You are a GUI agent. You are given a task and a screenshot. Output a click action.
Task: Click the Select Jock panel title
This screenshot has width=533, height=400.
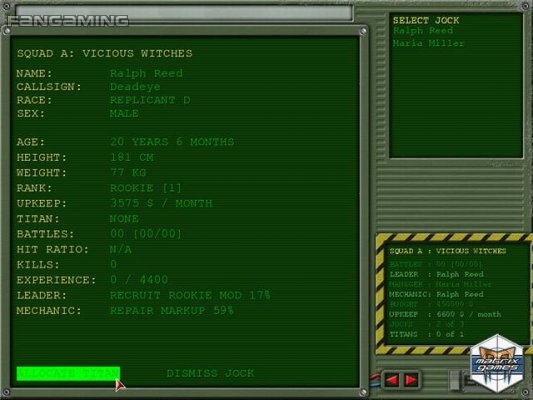pyautogui.click(x=426, y=20)
